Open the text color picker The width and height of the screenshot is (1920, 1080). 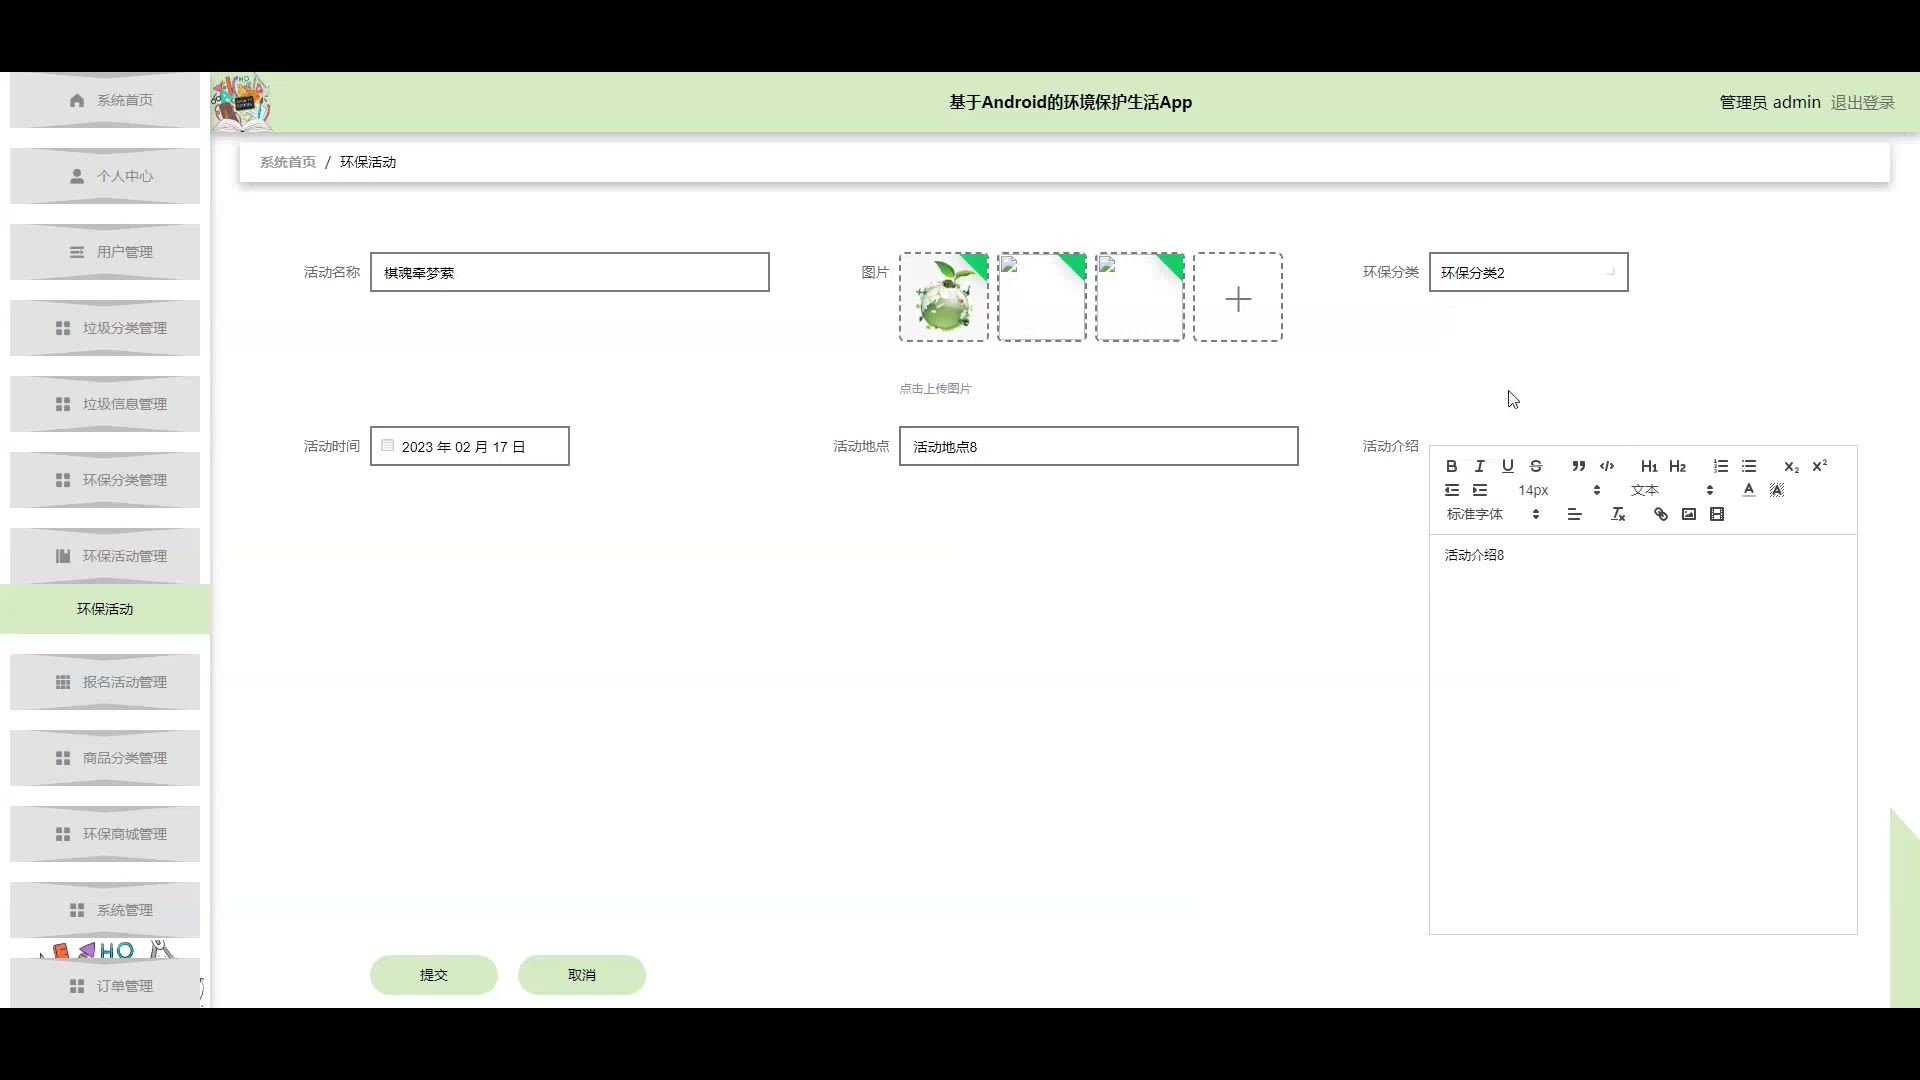(x=1748, y=491)
